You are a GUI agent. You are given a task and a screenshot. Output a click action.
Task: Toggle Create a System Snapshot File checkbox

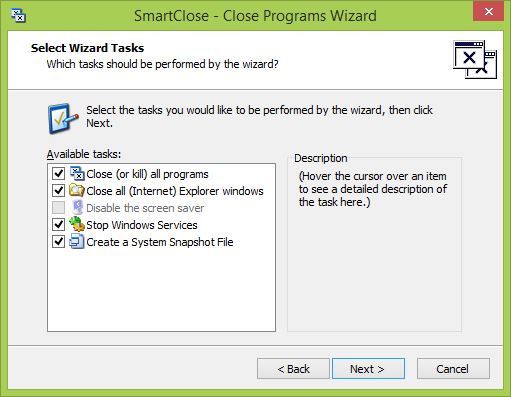(x=58, y=242)
